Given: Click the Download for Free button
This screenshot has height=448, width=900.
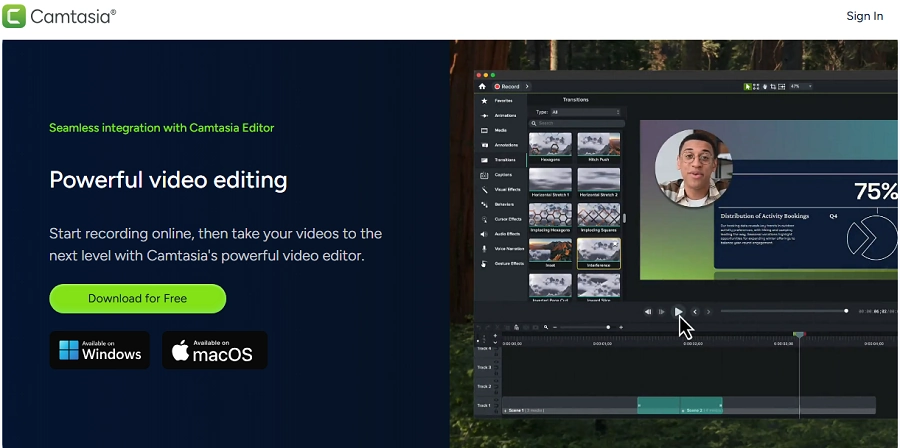Looking at the screenshot, I should pos(138,298).
